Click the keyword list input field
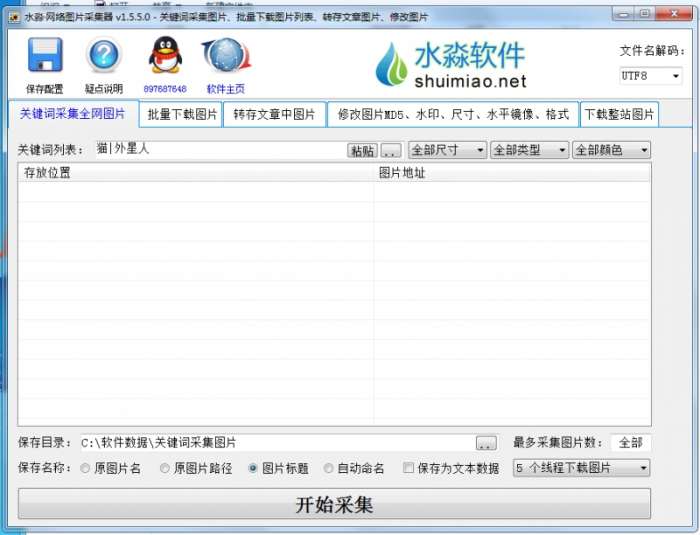This screenshot has height=535, width=700. [x=220, y=149]
